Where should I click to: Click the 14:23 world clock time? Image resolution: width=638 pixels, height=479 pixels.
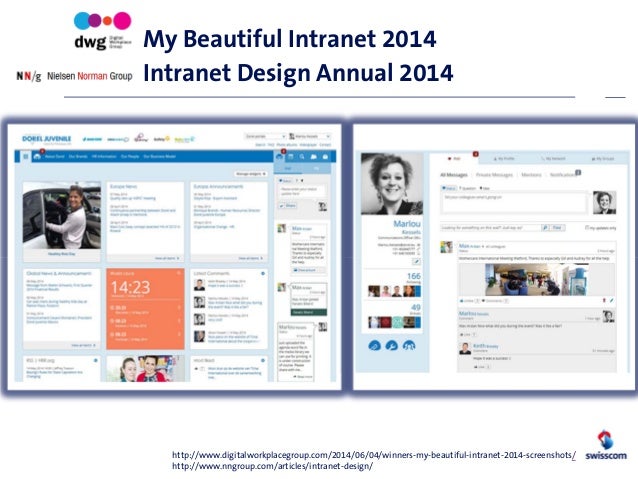(x=131, y=287)
